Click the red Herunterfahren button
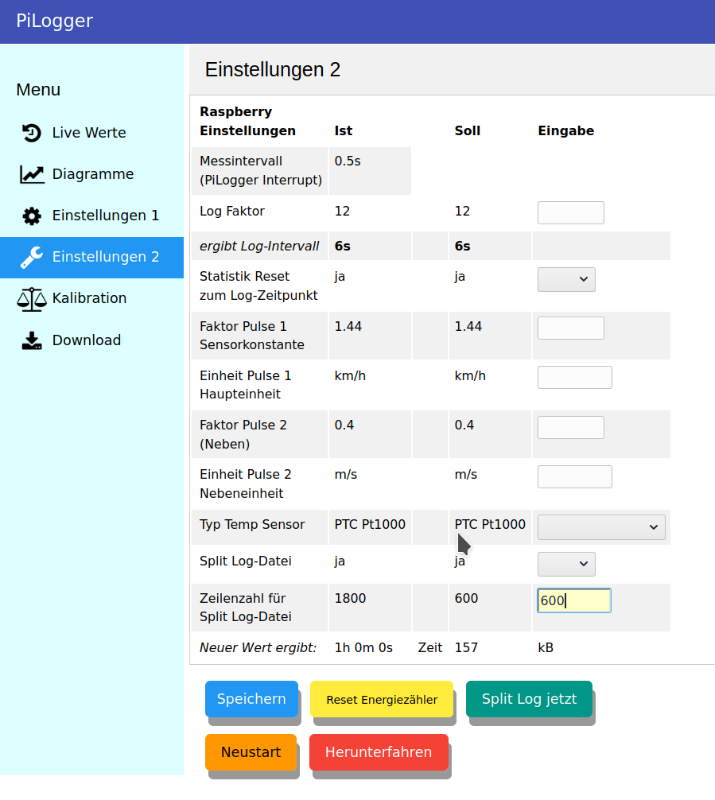 [378, 752]
